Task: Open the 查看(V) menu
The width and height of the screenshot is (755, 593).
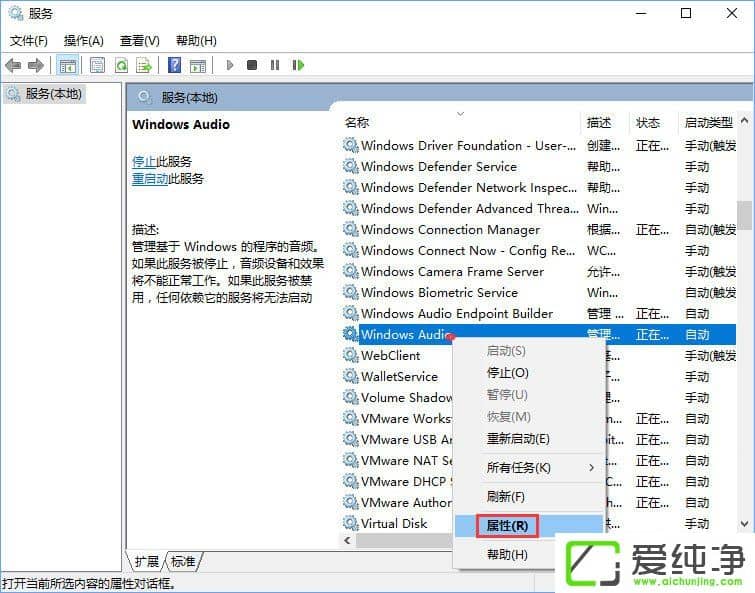Action: point(140,40)
